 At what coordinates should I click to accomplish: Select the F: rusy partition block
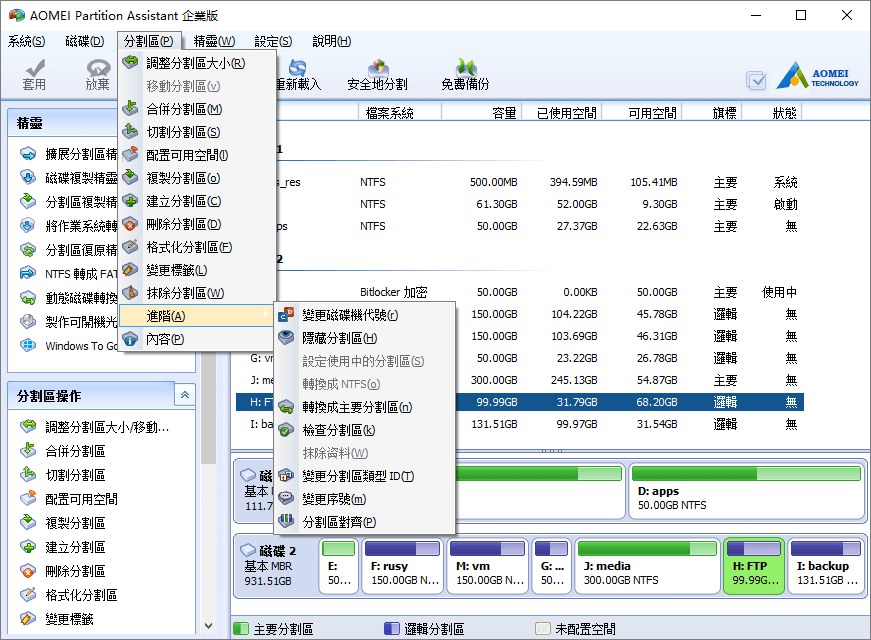[x=403, y=566]
